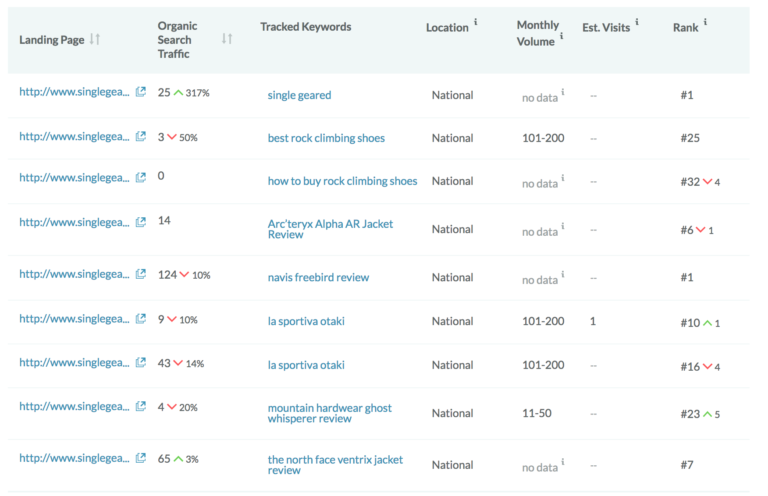The image size is (768, 496).
Task: Open 'navis freebird review' keyword link
Action: [x=318, y=278]
